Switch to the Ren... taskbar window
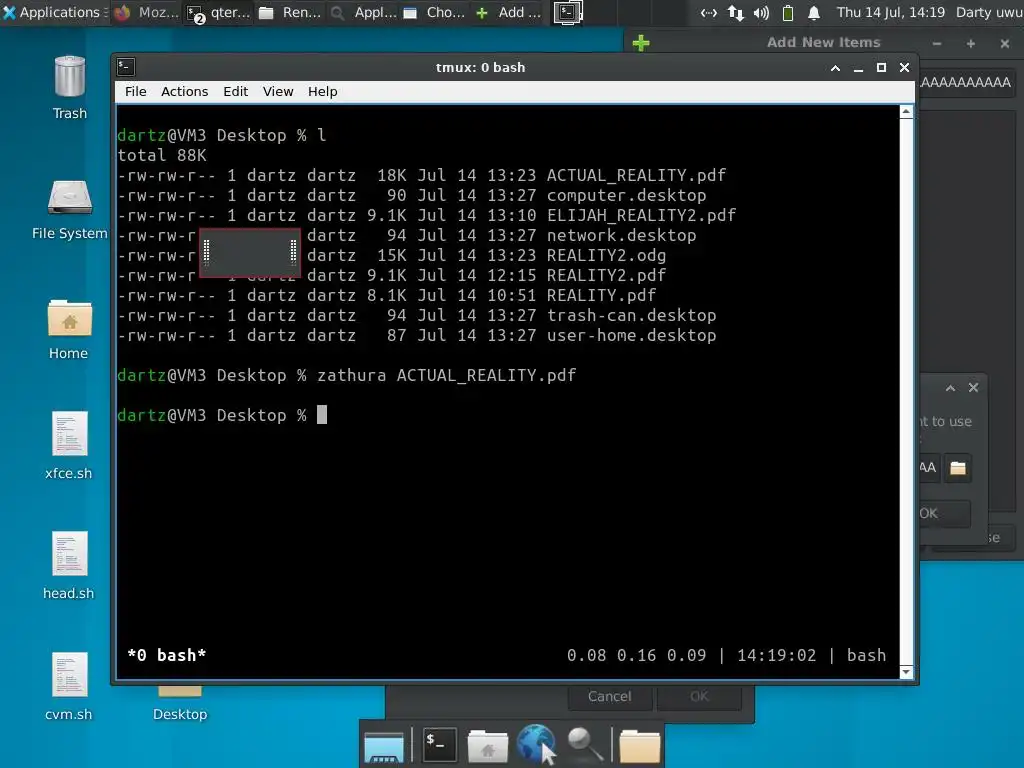Viewport: 1024px width, 768px height. click(x=290, y=12)
